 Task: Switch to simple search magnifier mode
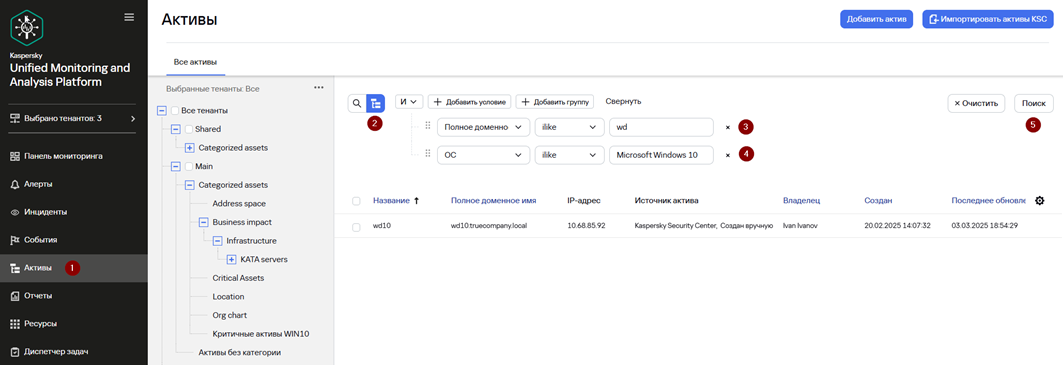357,103
